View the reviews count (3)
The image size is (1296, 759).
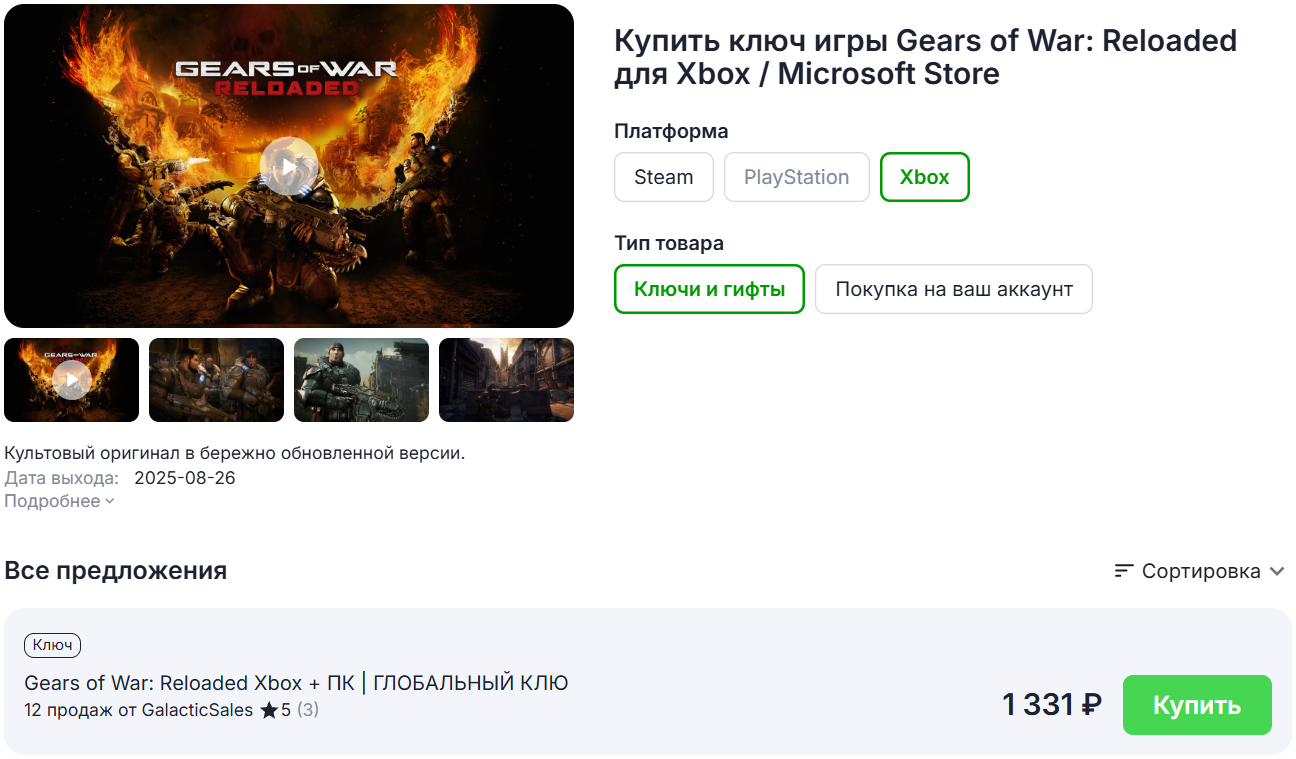[308, 710]
